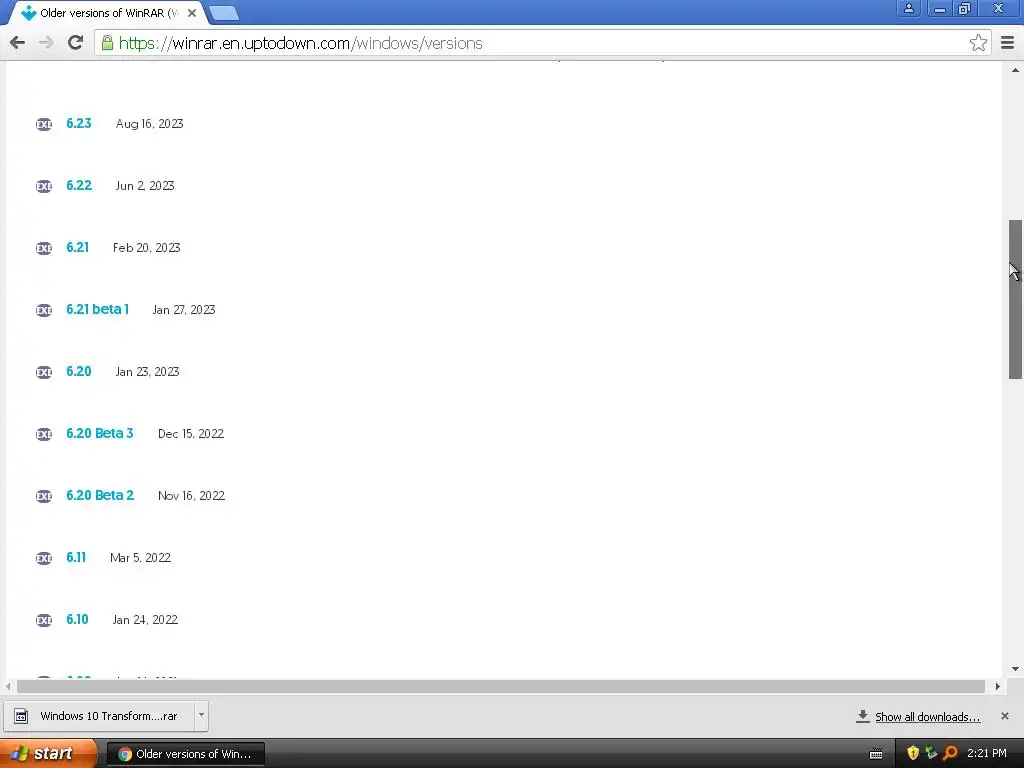Click the shield security tray icon
This screenshot has width=1024, height=768.
tap(913, 753)
